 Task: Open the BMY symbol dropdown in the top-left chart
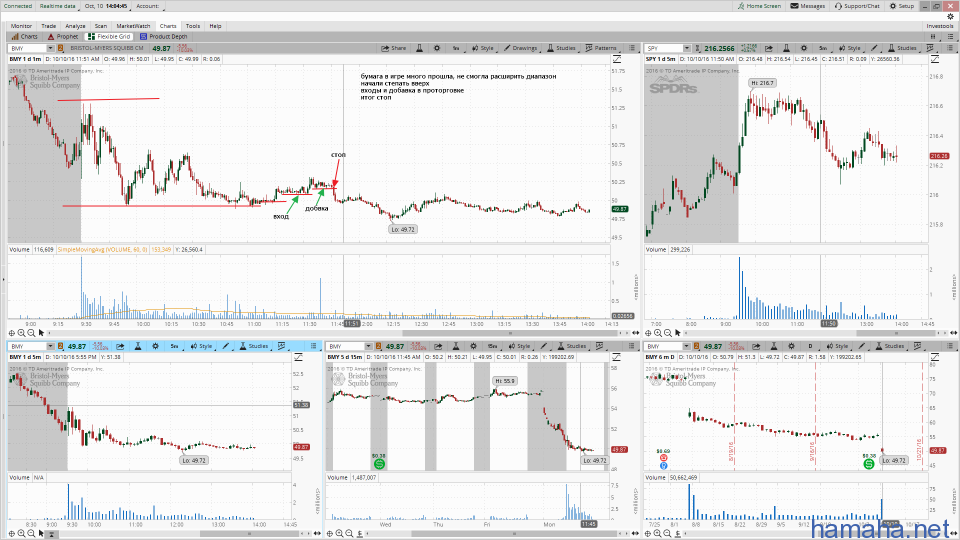(x=50, y=48)
